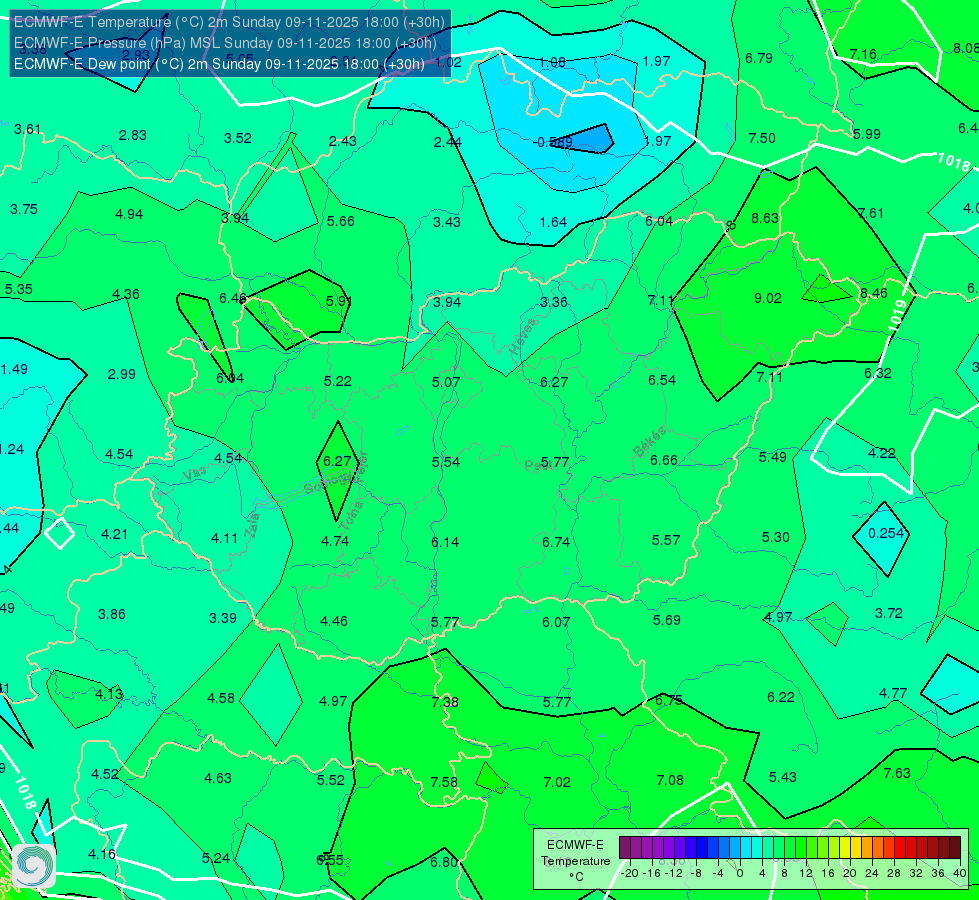This screenshot has height=900, width=979.
Task: Click the Zala county label
Action: pyautogui.click(x=252, y=524)
